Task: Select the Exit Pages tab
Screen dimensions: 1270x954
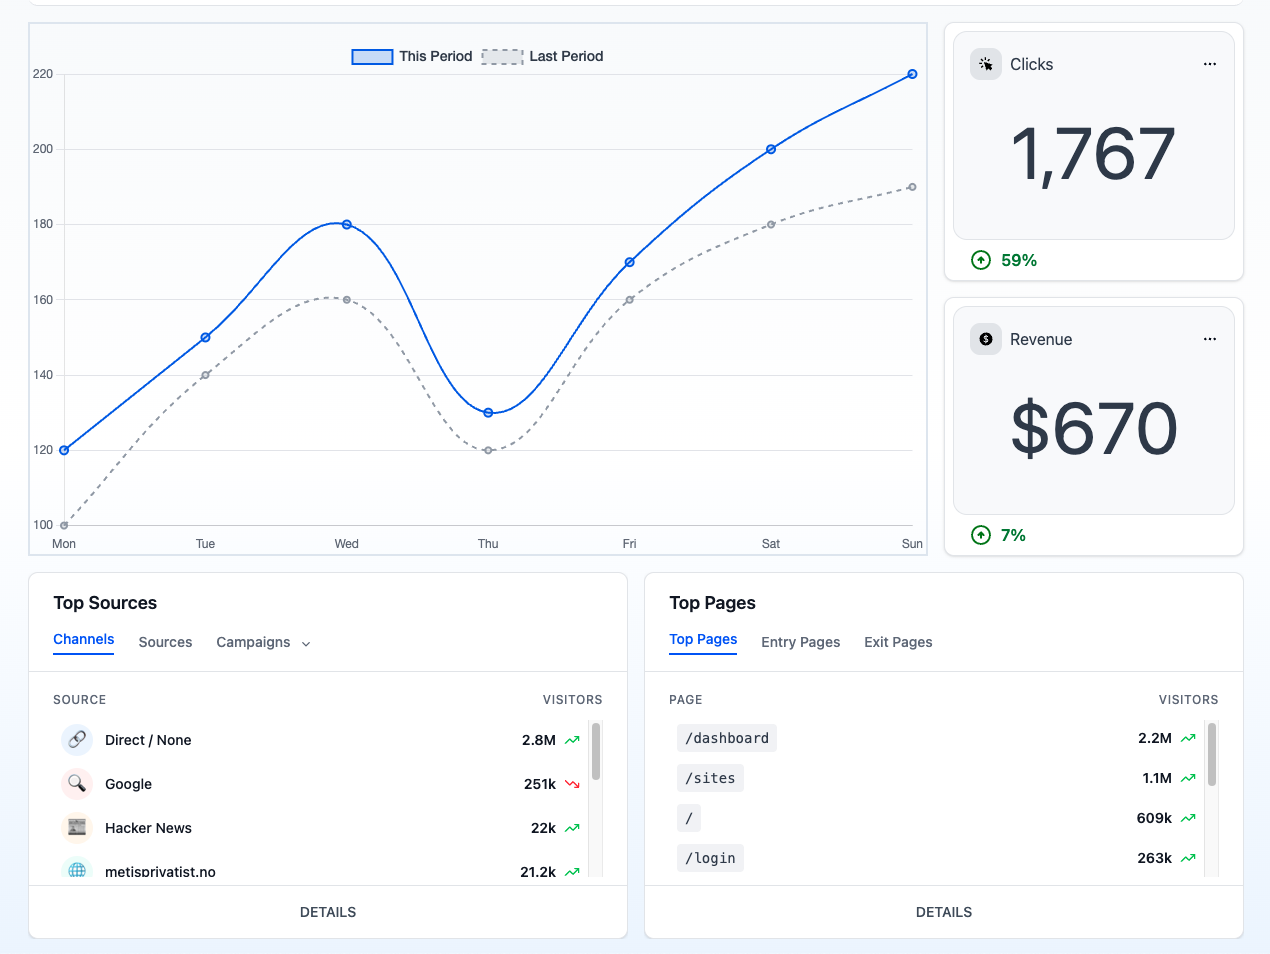Action: (x=898, y=642)
